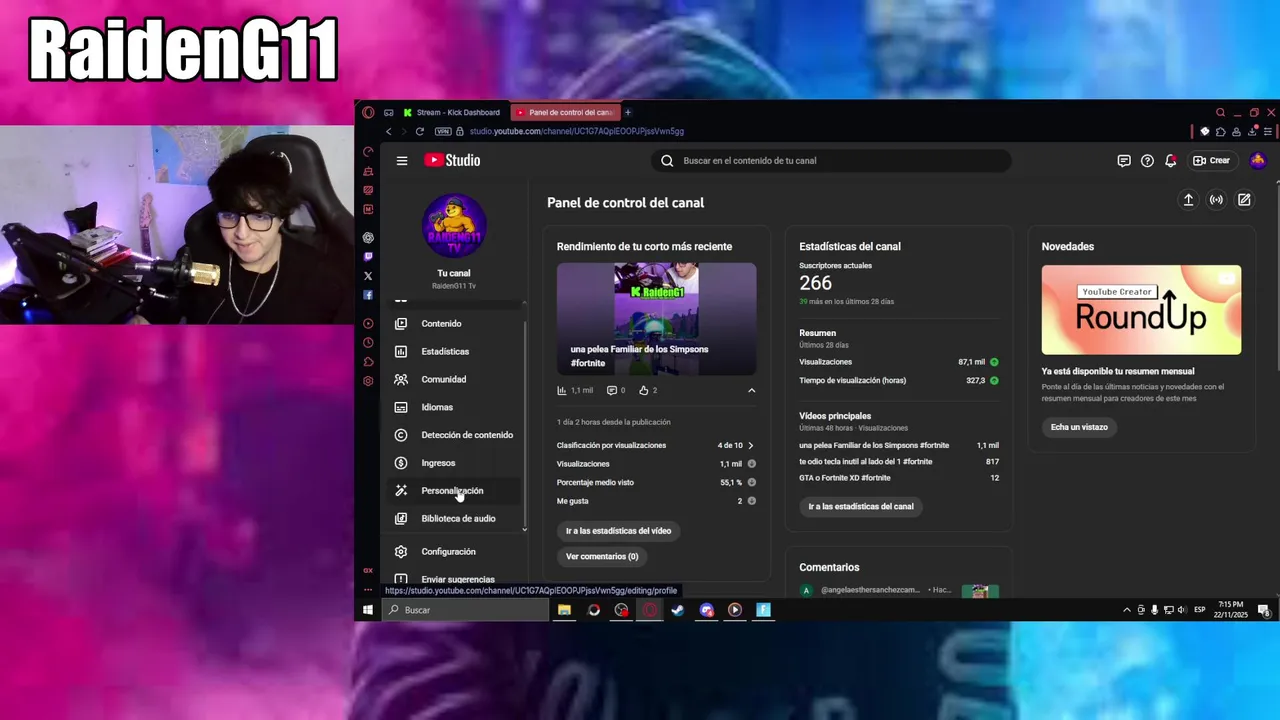Focus the Buscar en el contenido search field
The image size is (1280, 720).
coord(830,160)
